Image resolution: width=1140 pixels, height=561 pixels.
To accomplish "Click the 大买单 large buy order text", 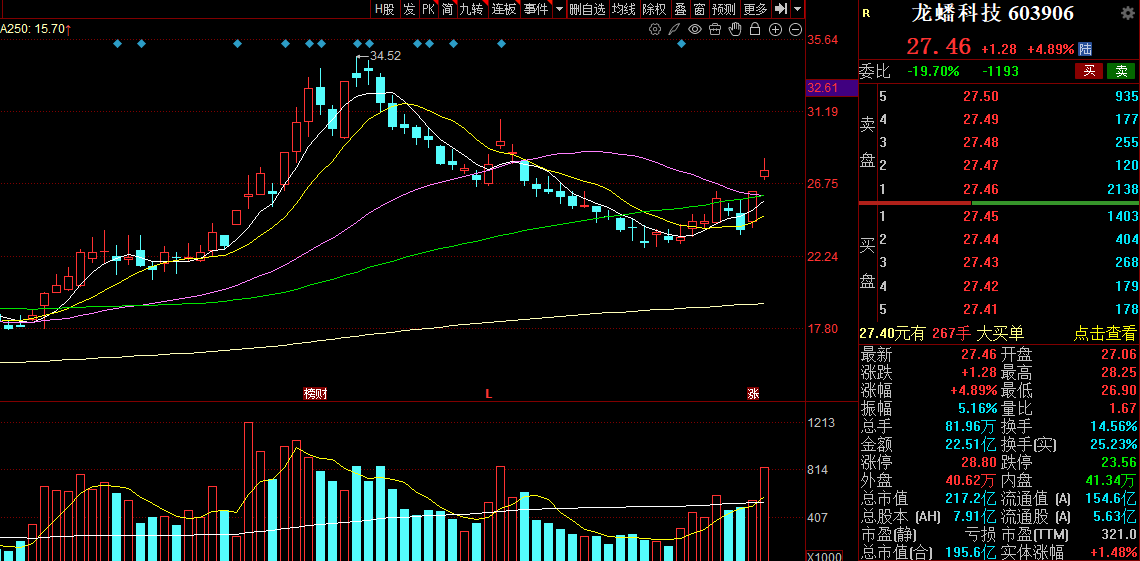I will tap(1000, 334).
